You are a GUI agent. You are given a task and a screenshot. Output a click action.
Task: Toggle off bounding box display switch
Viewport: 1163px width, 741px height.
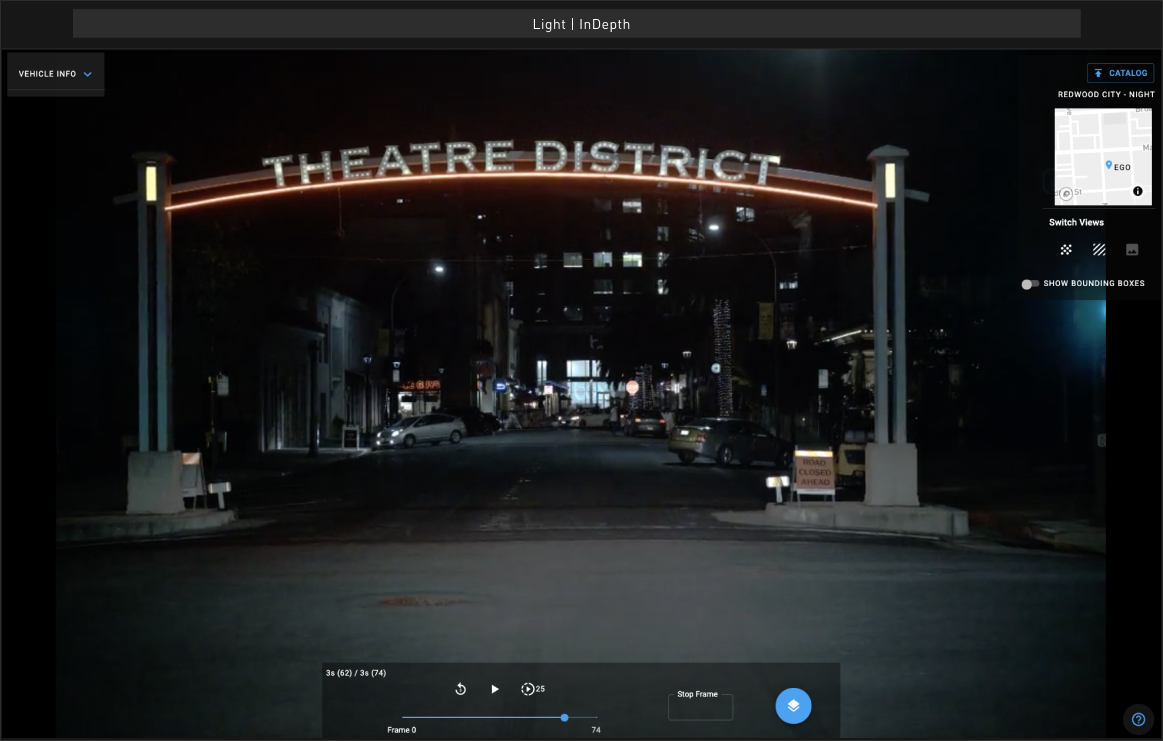tap(1029, 284)
